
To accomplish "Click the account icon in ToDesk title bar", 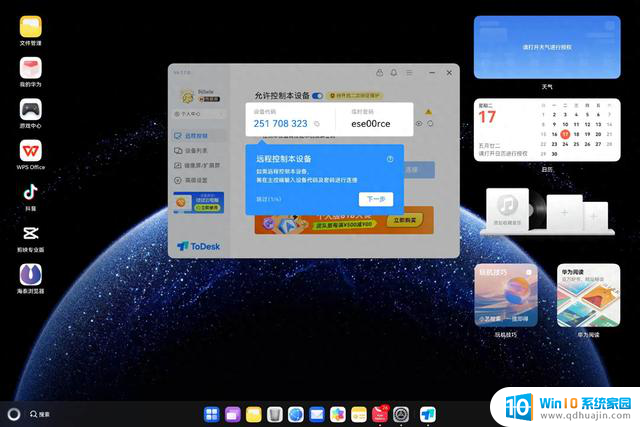I will [x=380, y=73].
